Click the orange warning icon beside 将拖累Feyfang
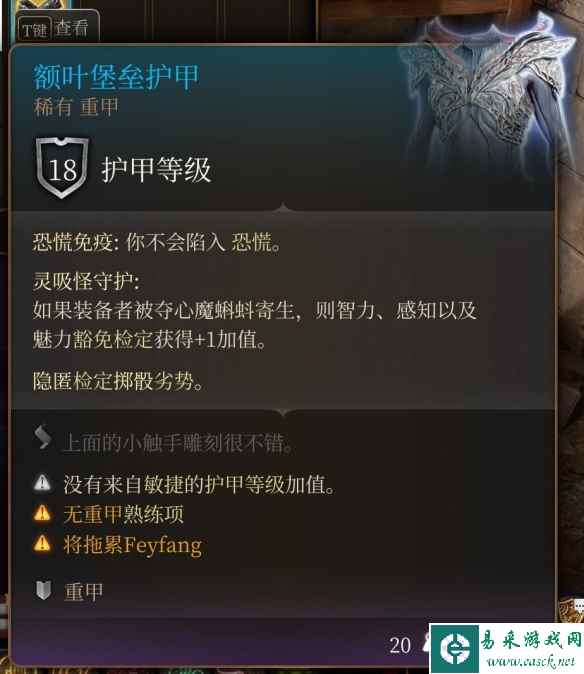The width and height of the screenshot is (584, 674). point(42,543)
